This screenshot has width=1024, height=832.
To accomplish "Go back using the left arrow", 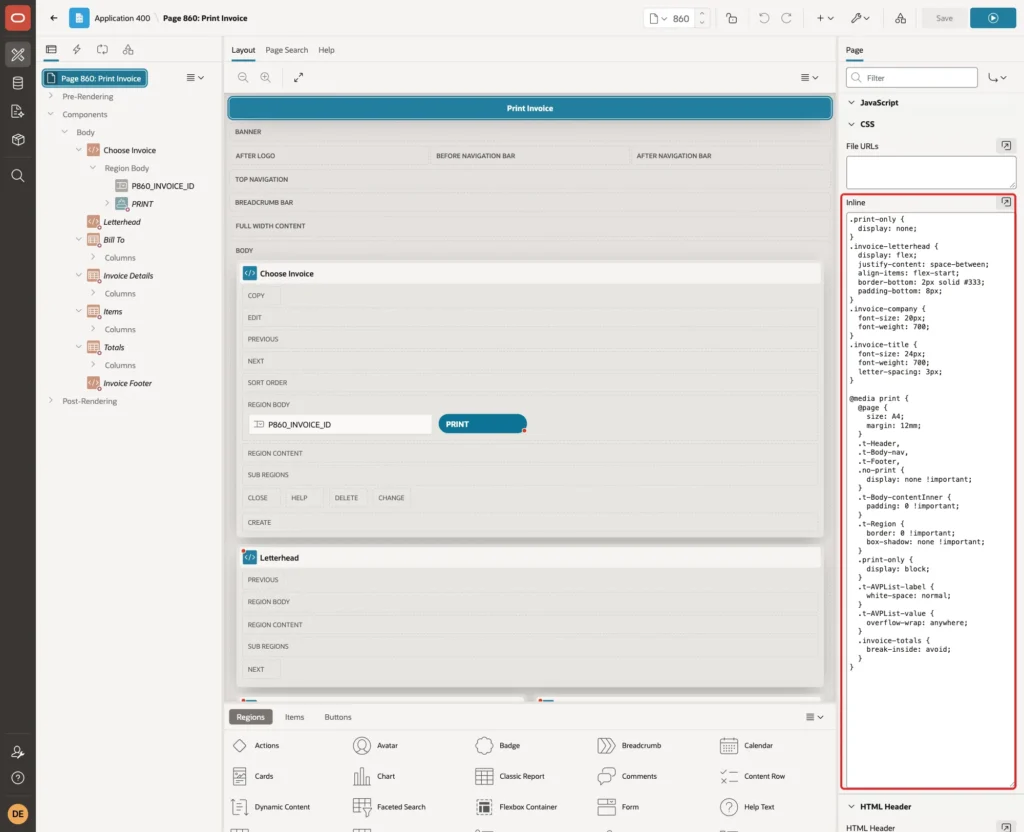I will pos(54,18).
